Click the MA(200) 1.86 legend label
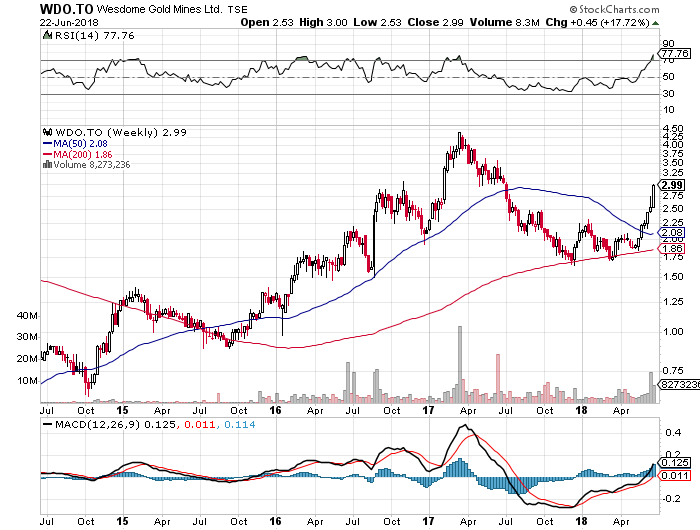 (x=83, y=154)
